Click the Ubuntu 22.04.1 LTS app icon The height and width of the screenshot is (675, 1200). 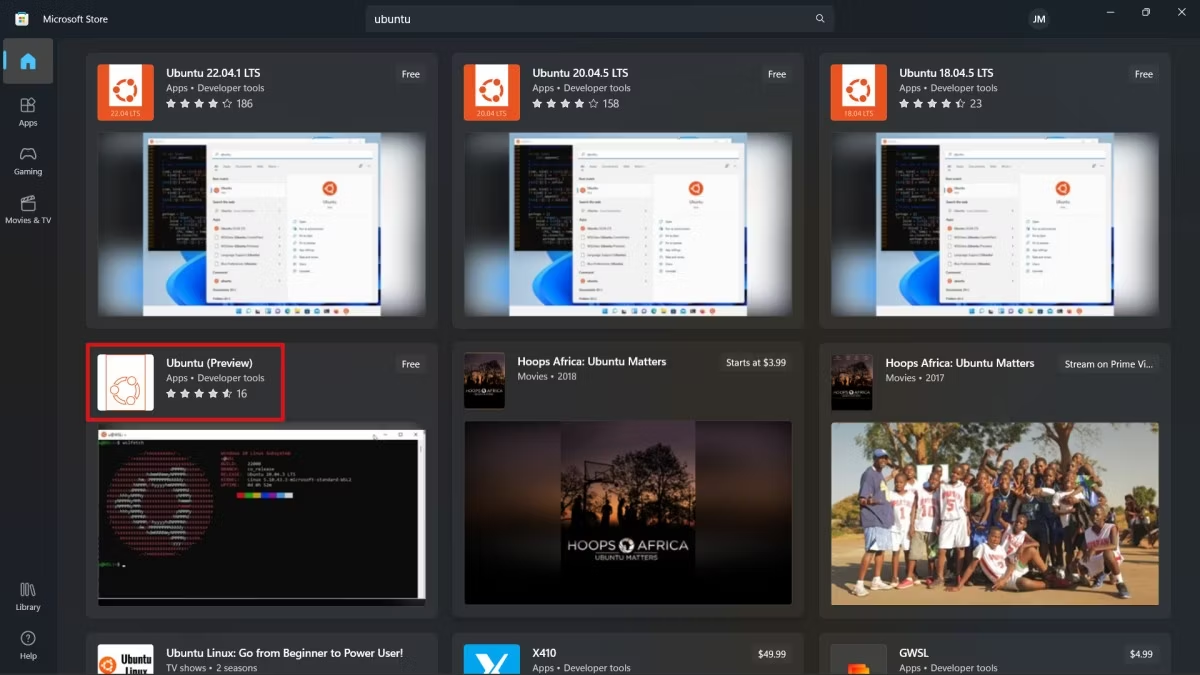tap(125, 92)
